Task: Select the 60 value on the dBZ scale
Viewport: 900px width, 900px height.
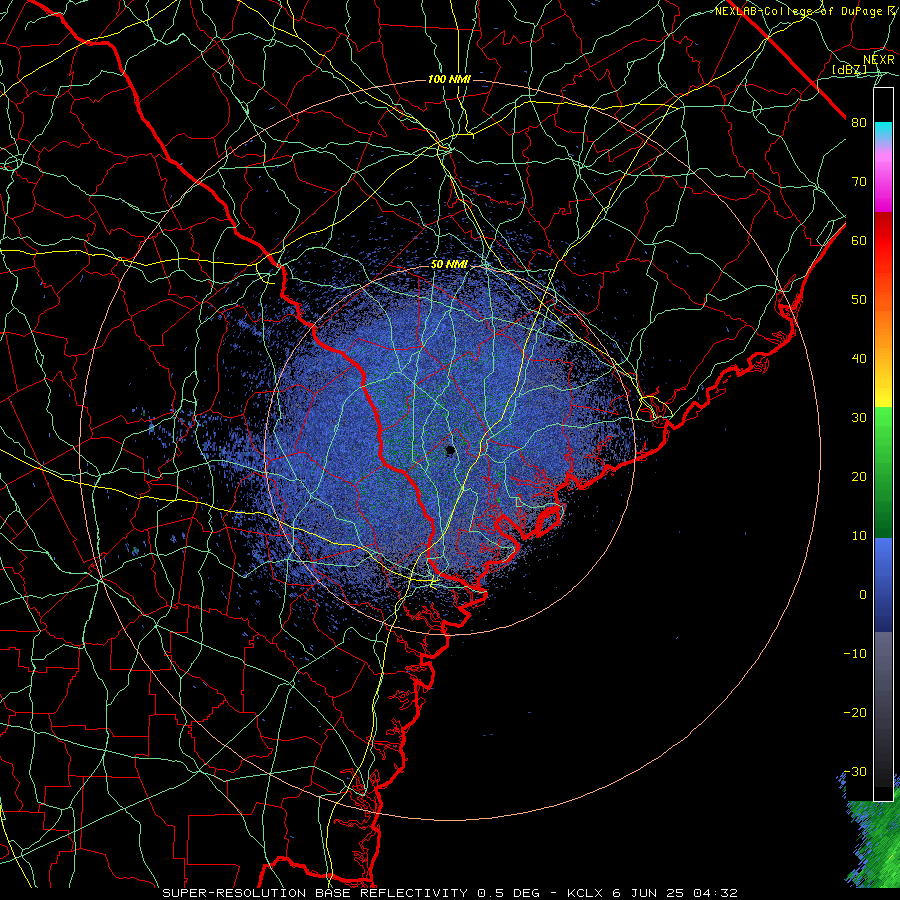Action: [x=859, y=240]
